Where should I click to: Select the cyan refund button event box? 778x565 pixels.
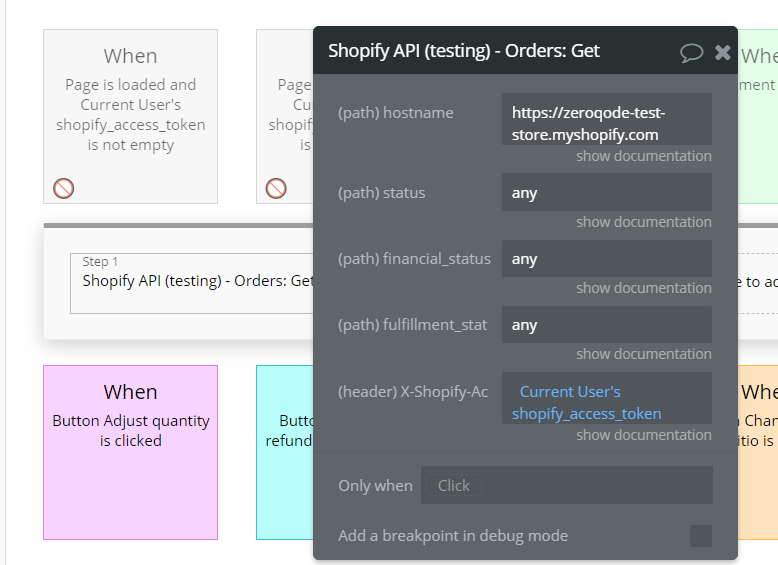coord(285,452)
